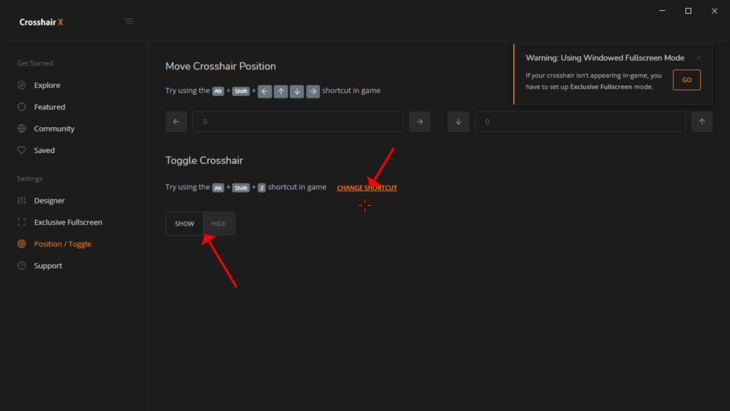Click the Alt key badge in move shortcut

point(218,91)
